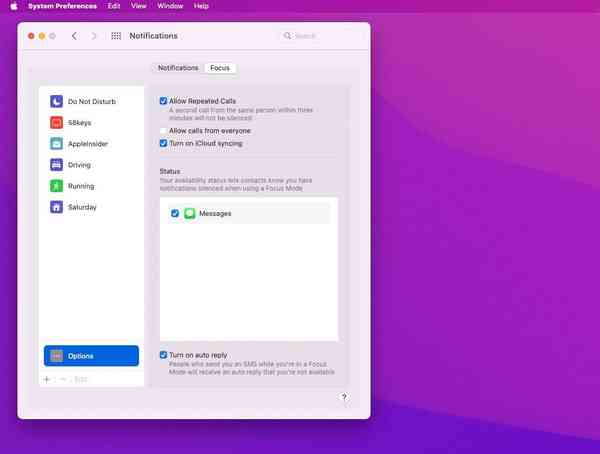This screenshot has width=600, height=454.
Task: Choose the 58keys focus icon
Action: pyautogui.click(x=57, y=122)
